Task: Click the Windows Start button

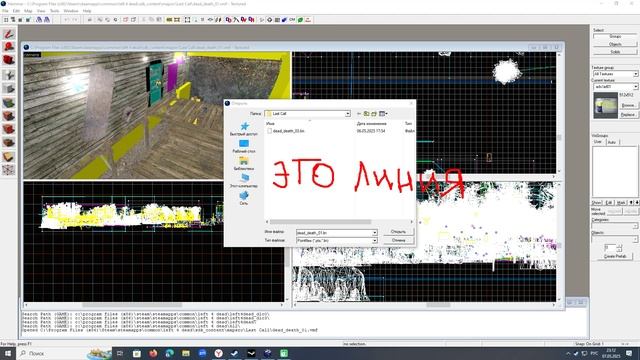Action: (8, 353)
